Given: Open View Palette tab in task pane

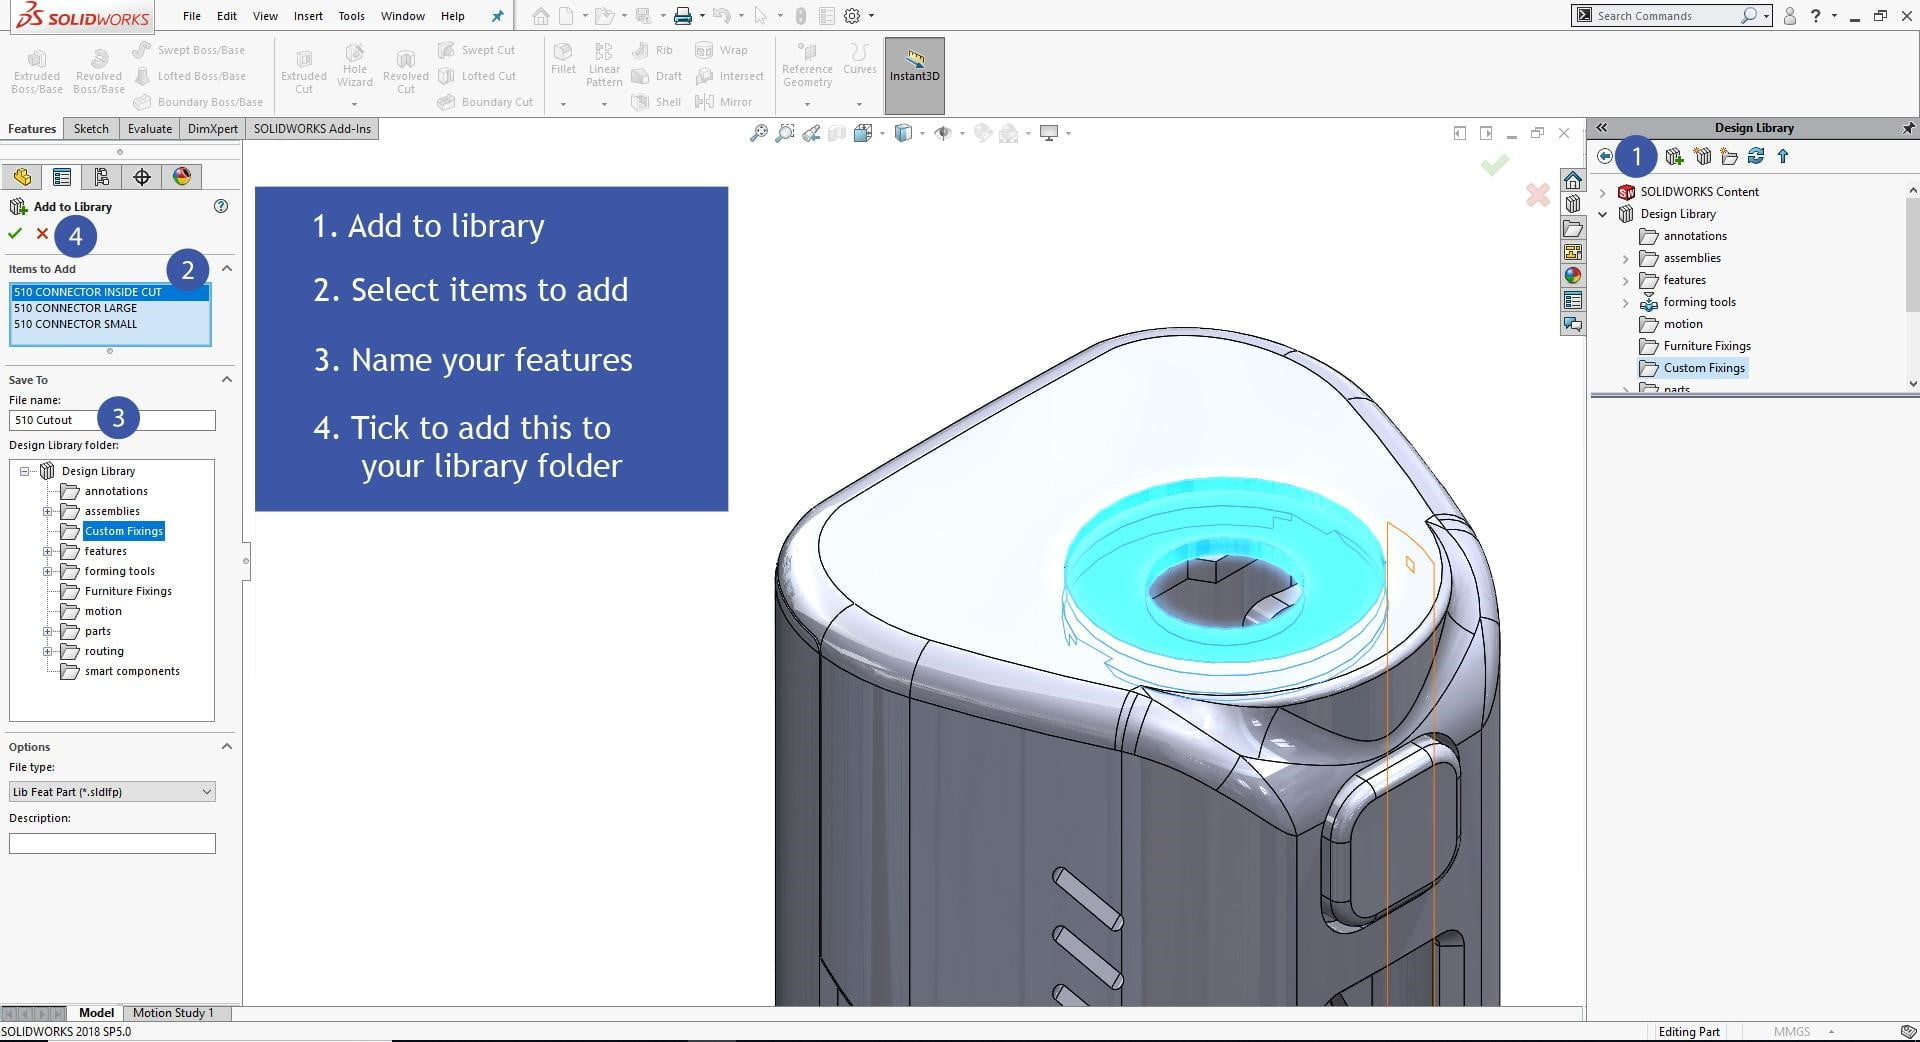Looking at the screenshot, I should point(1573,252).
